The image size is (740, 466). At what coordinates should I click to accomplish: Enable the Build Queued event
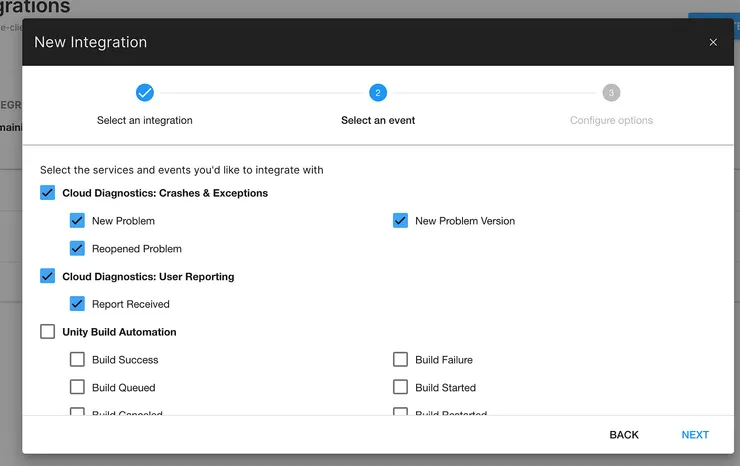[x=77, y=387]
